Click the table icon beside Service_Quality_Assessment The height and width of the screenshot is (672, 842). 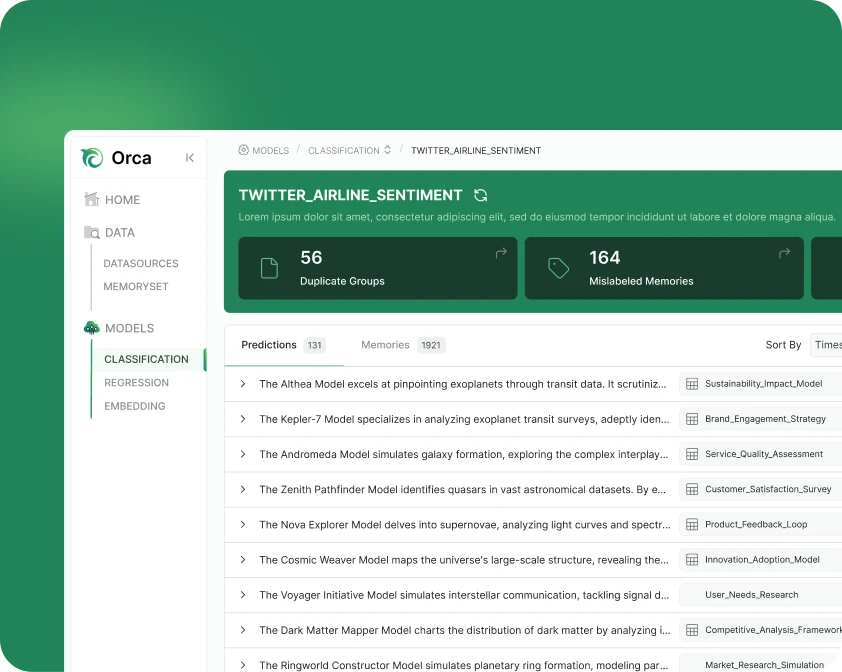692,454
